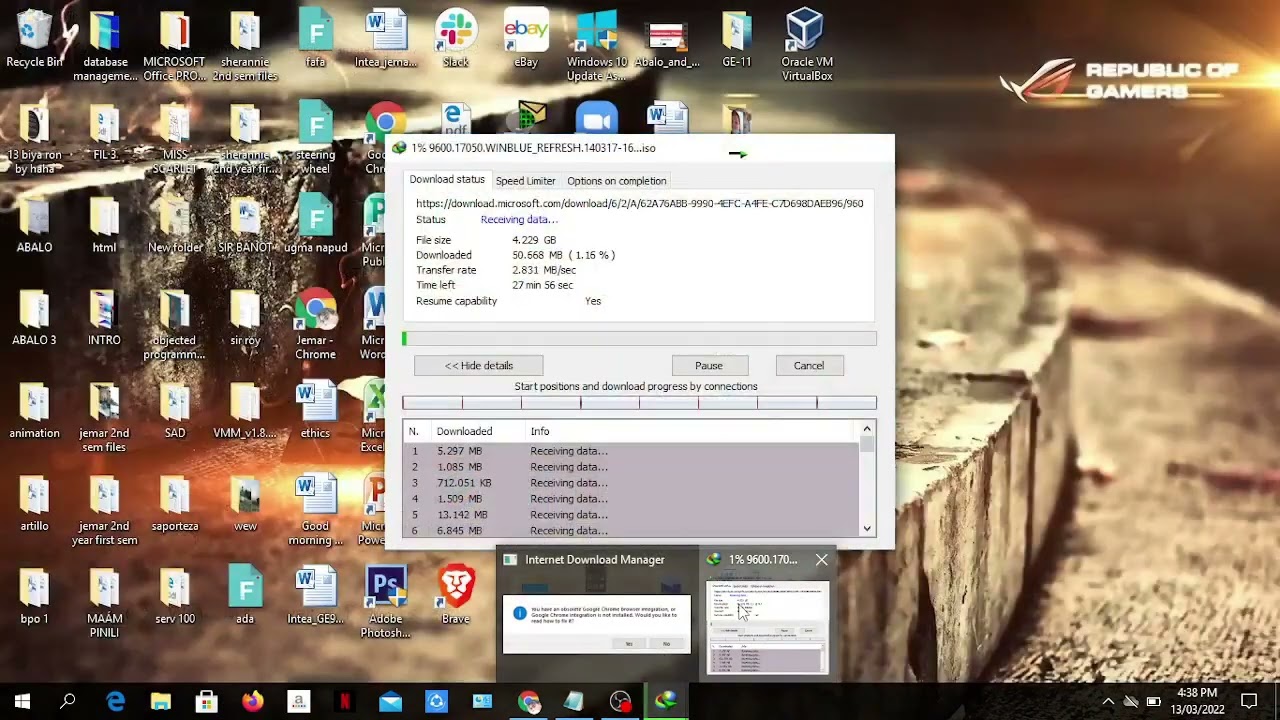Click the download URL text
This screenshot has height=720, width=1280.
(640, 204)
